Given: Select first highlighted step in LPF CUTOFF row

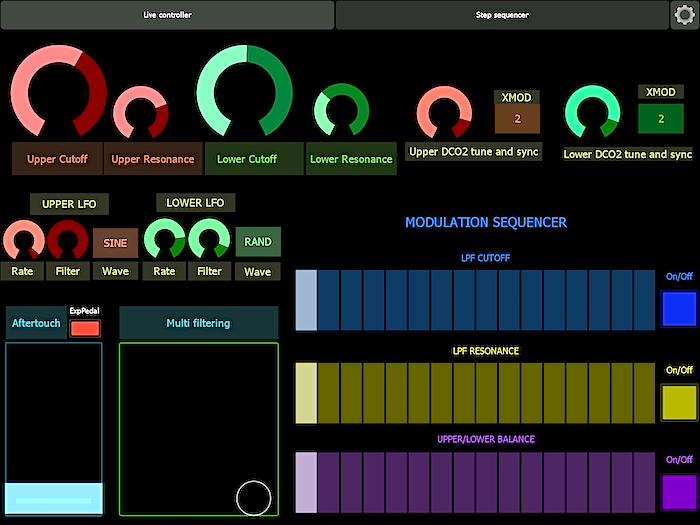Looking at the screenshot, I should point(306,300).
